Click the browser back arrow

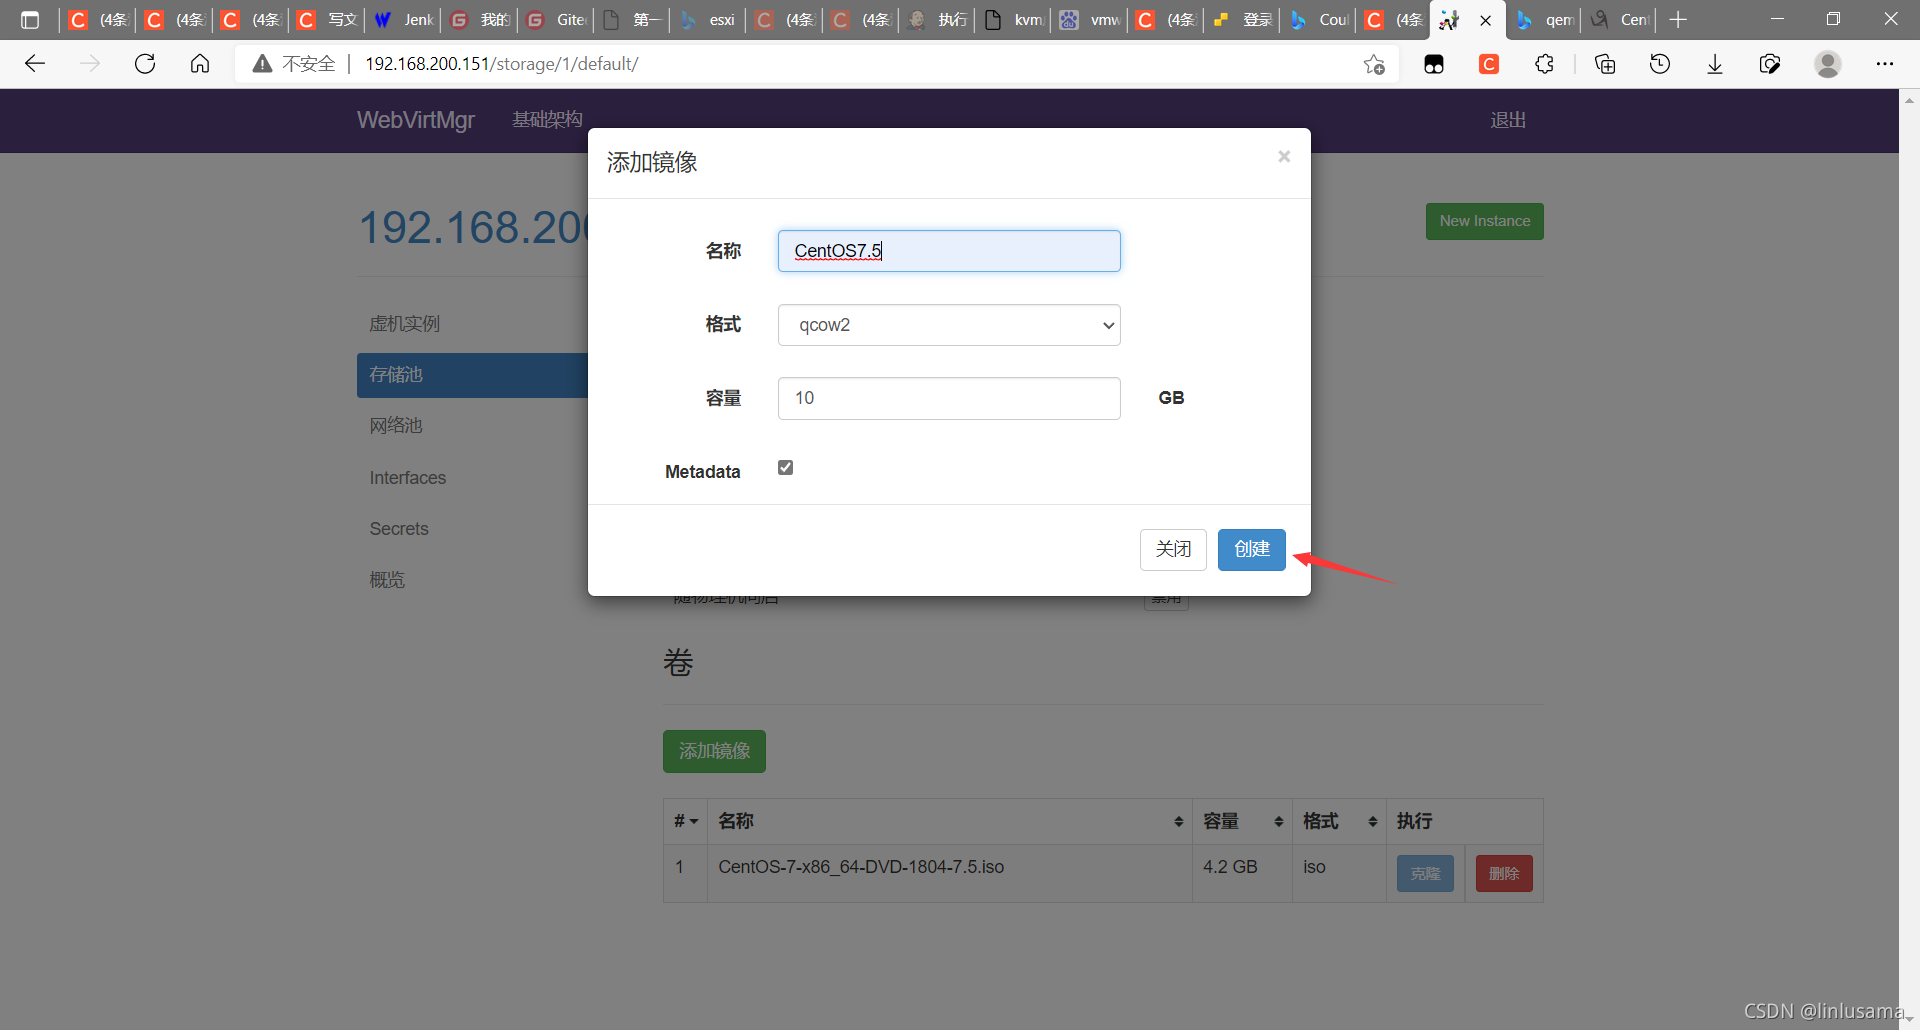(35, 64)
